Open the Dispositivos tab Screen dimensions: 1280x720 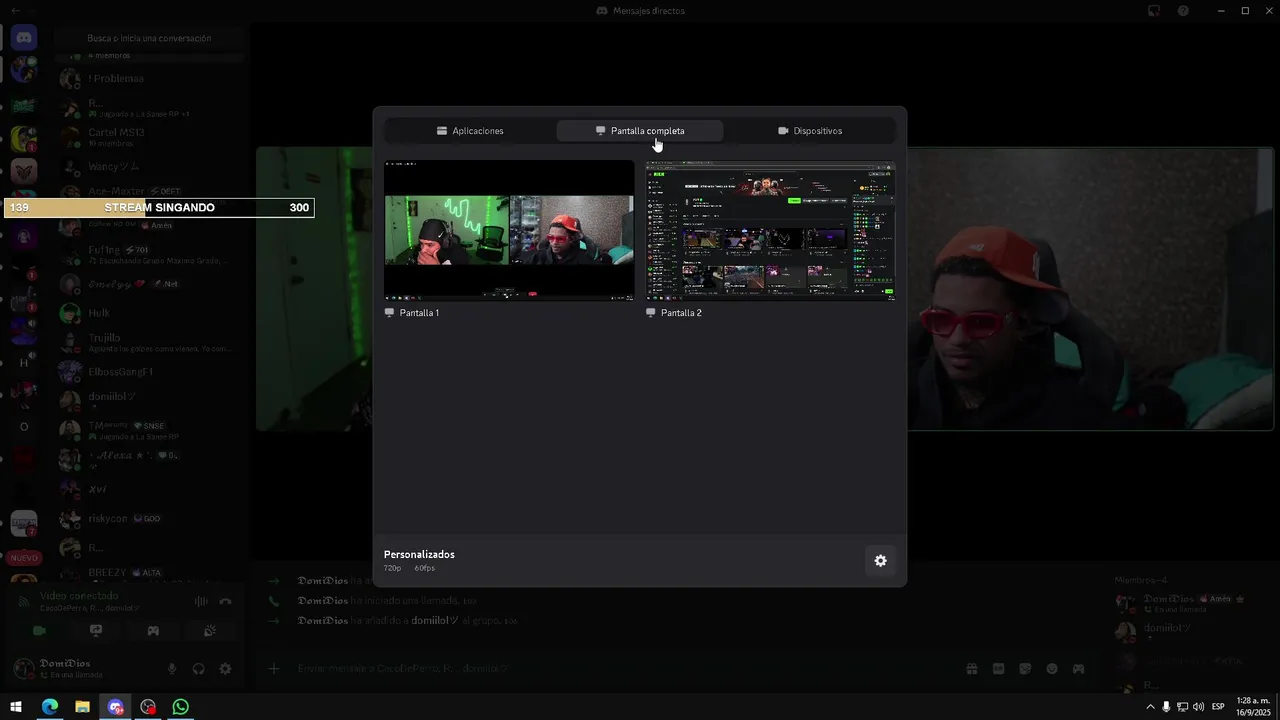coord(810,131)
